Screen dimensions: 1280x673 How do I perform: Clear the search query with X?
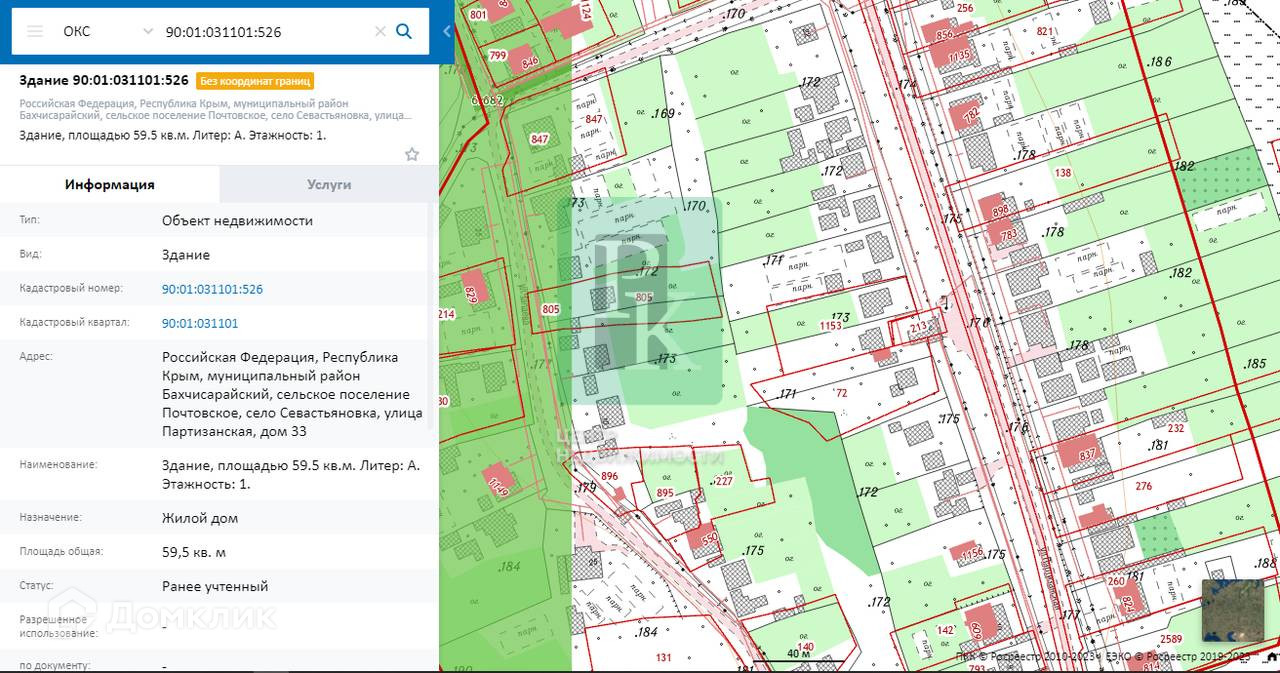coord(380,31)
